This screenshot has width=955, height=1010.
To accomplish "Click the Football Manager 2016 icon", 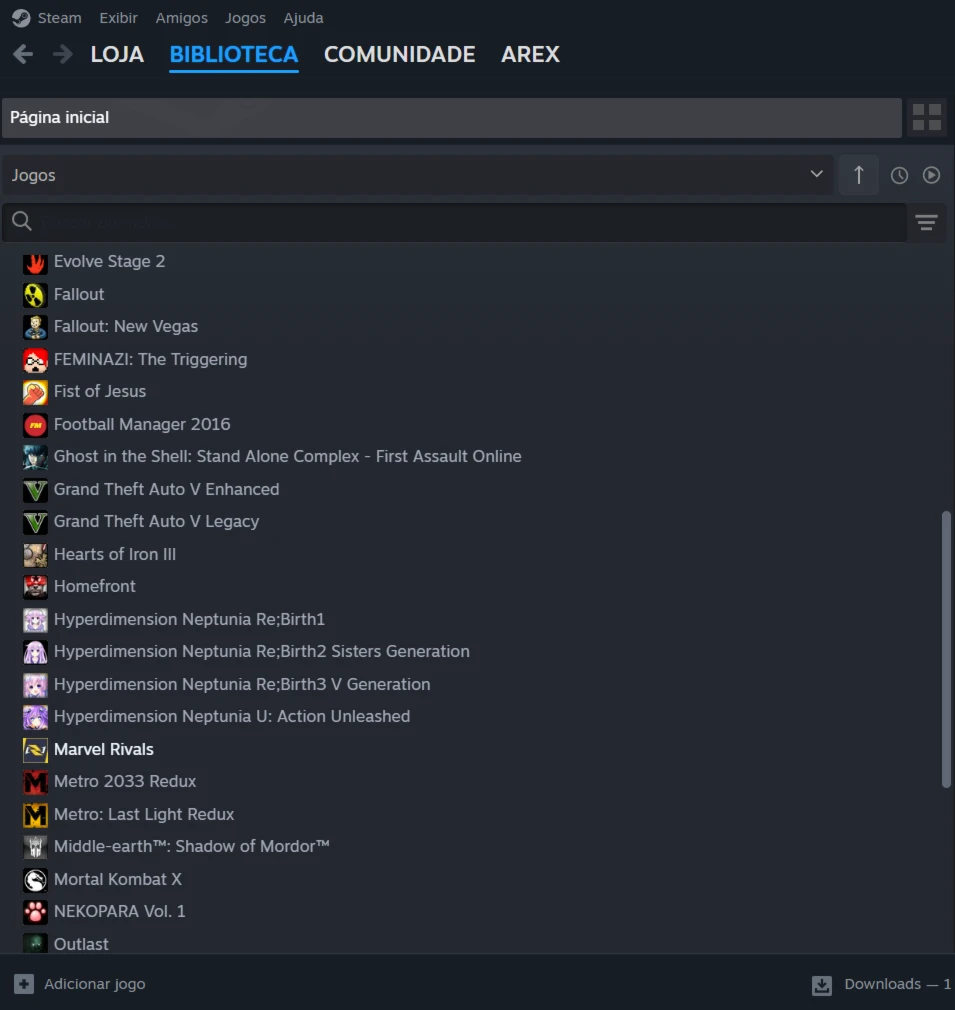I will (35, 425).
